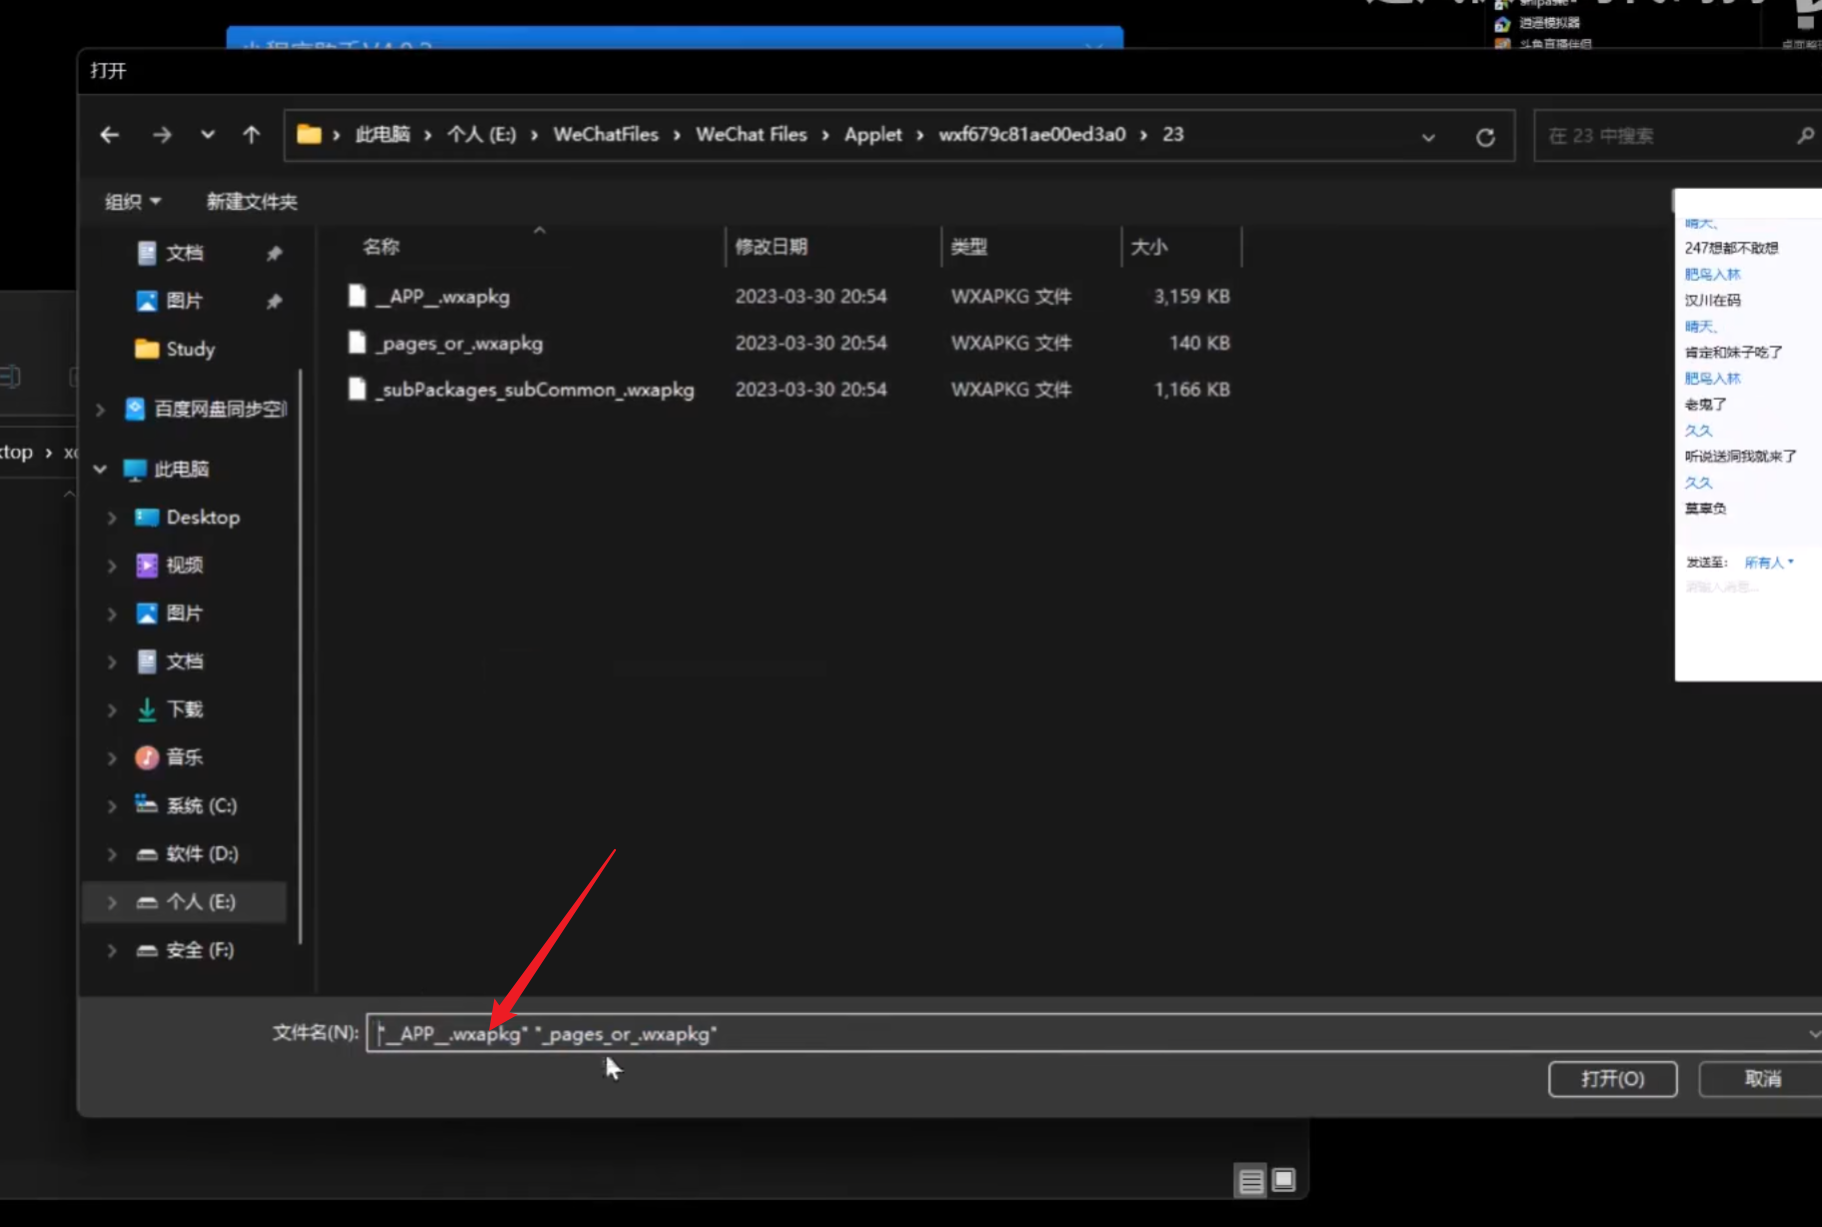Viewport: 1822px width, 1227px height.
Task: Click the 23 breadcrumb in address bar
Action: click(x=1173, y=135)
